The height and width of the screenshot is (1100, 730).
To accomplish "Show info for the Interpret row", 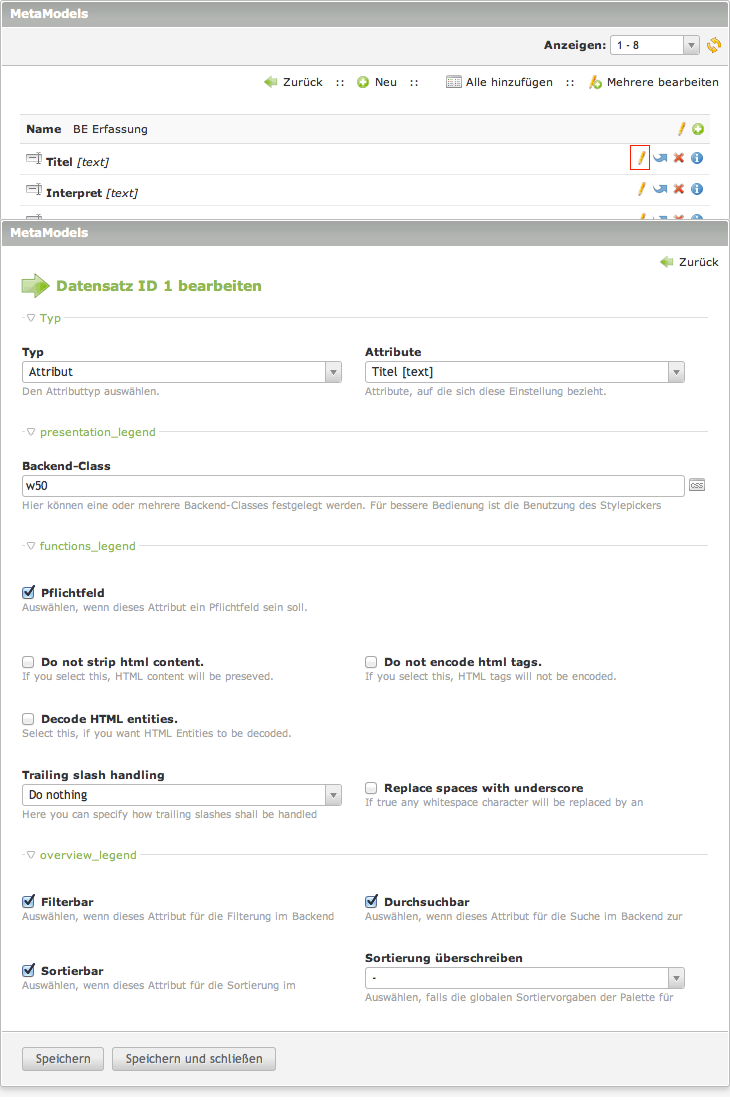I will tap(697, 189).
